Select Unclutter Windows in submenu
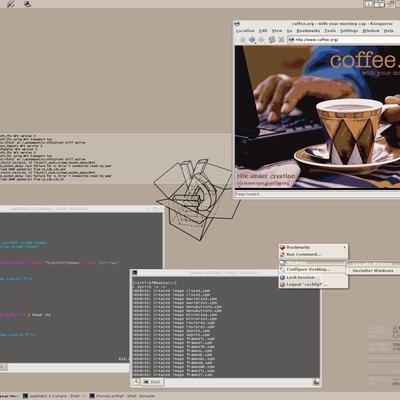 click(x=374, y=271)
